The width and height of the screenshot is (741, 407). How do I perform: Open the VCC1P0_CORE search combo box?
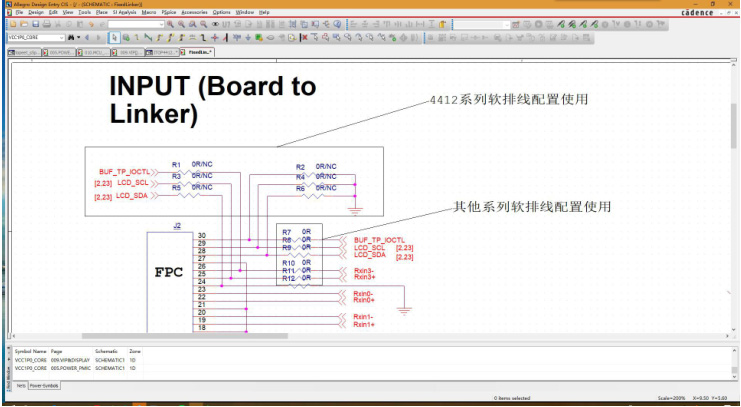coord(36,37)
